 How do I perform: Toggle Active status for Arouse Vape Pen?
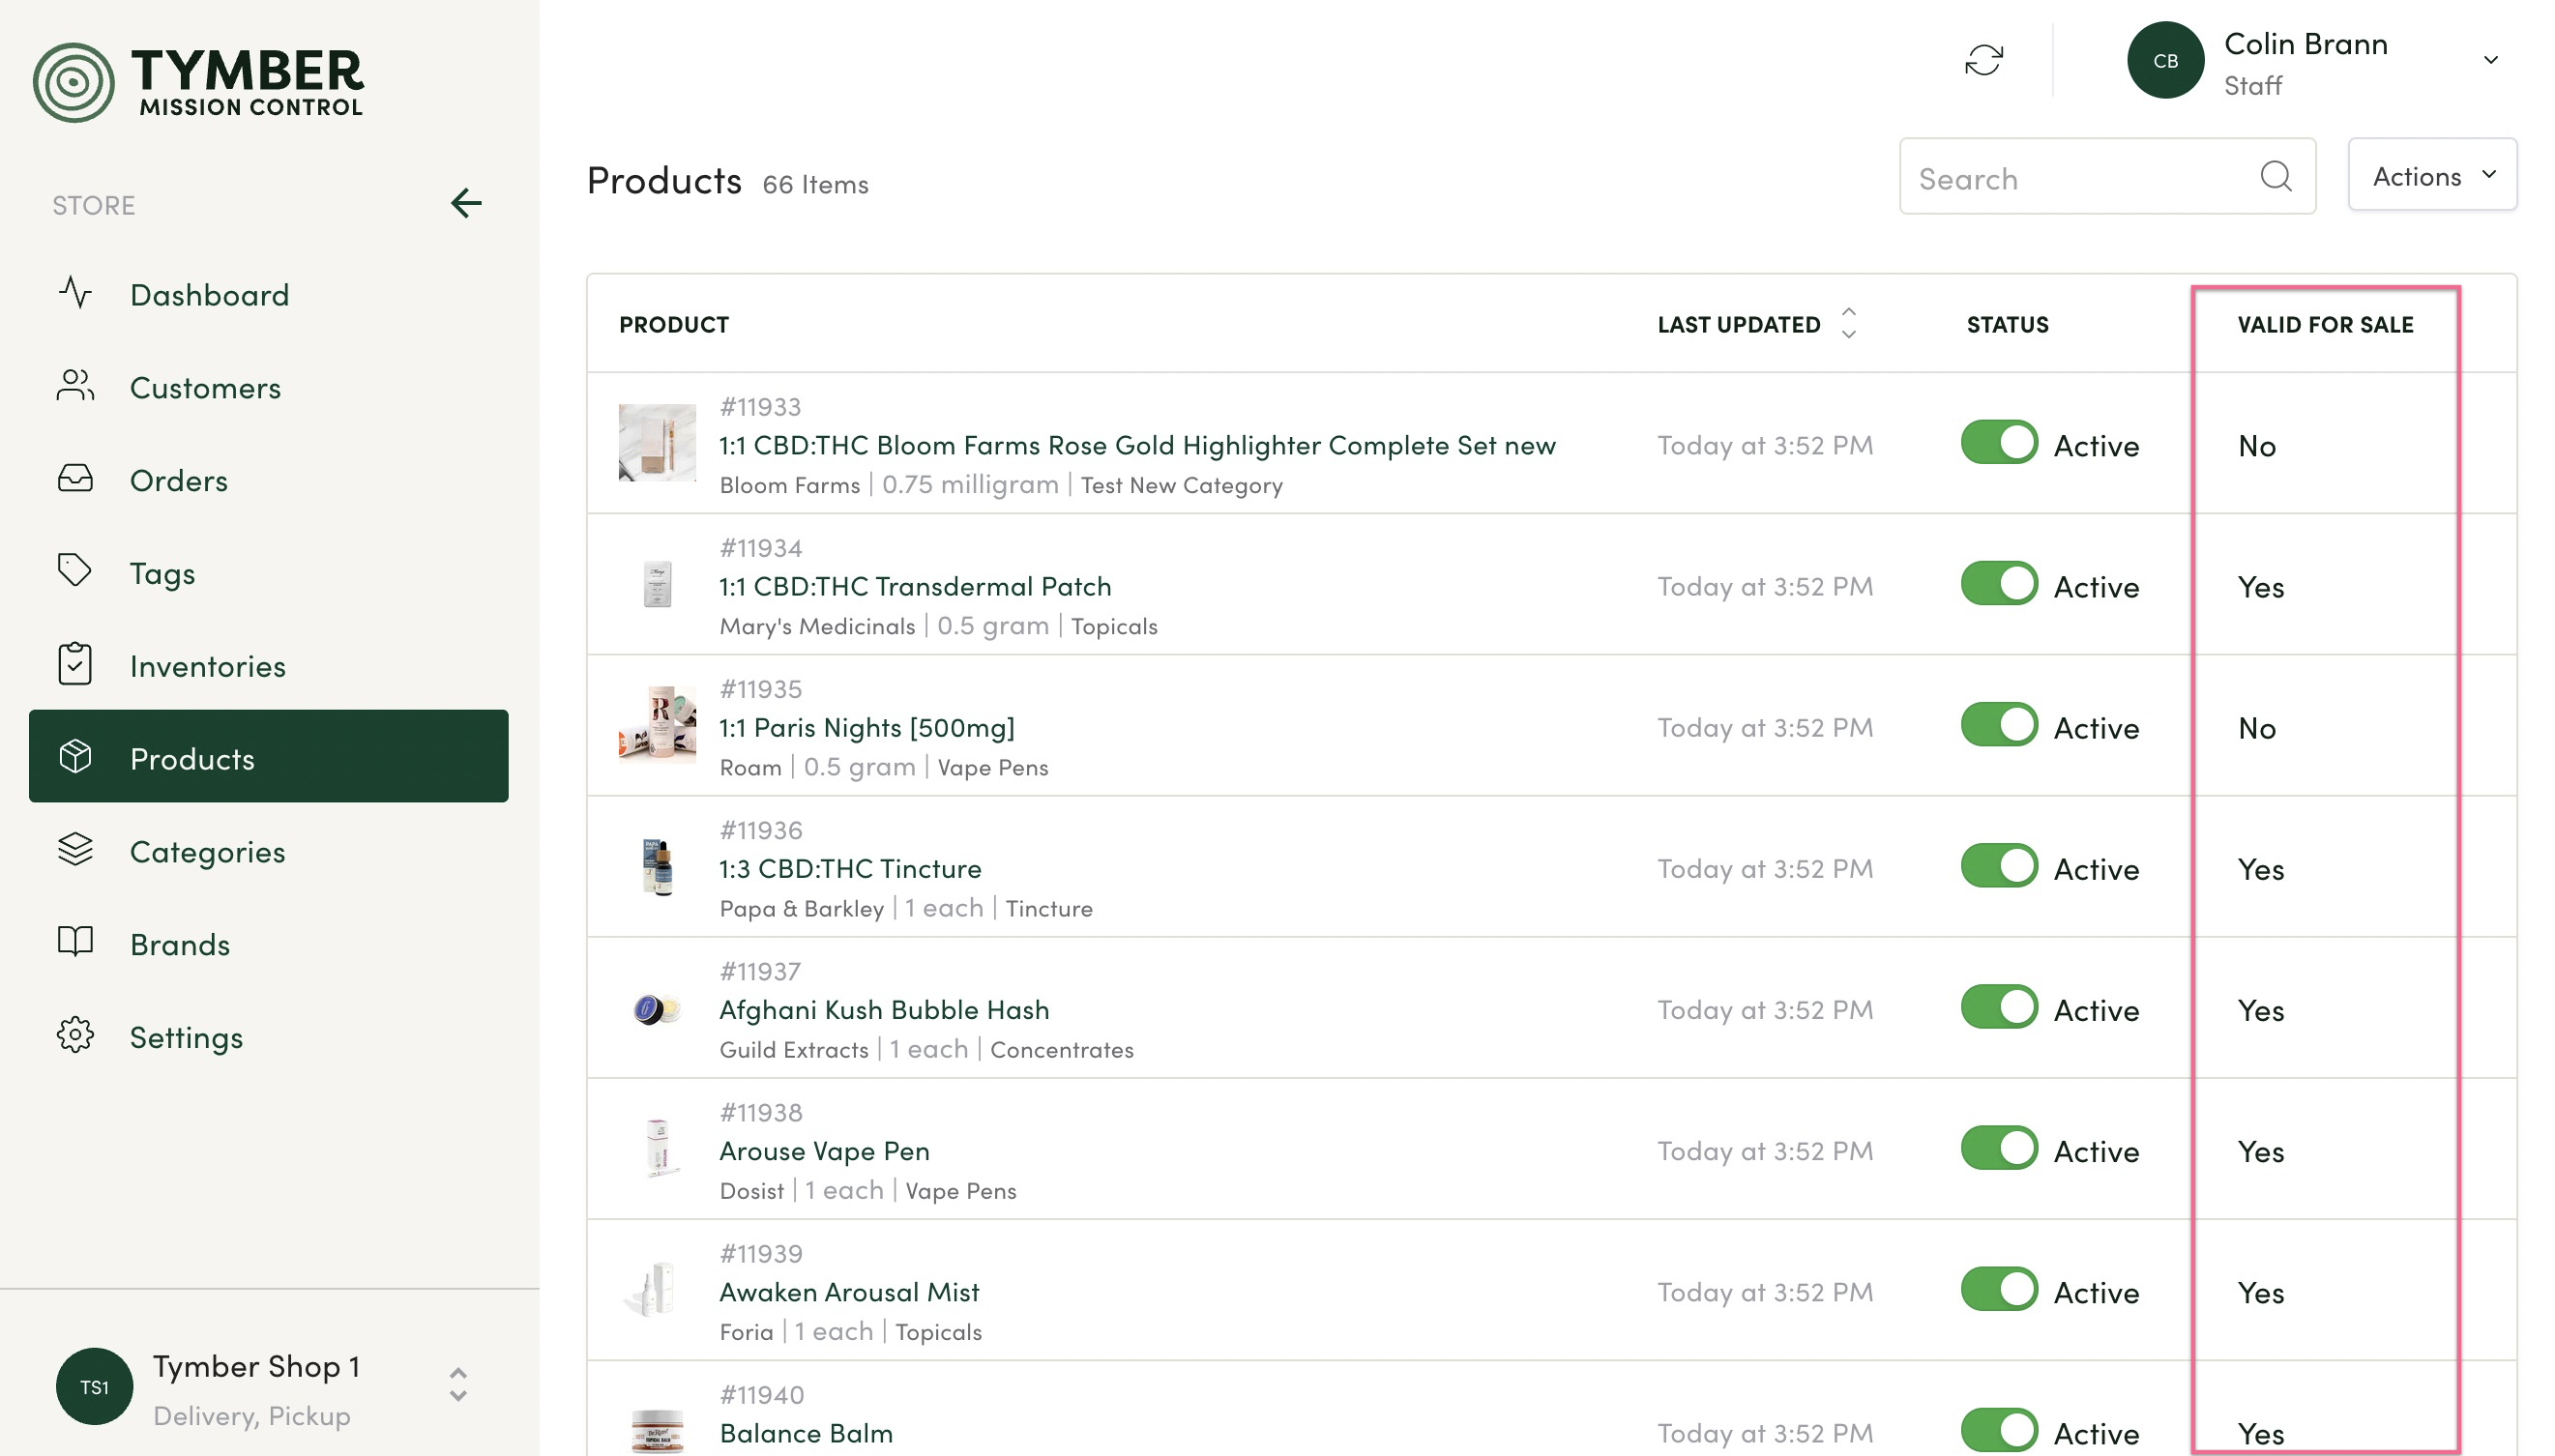pos(1999,1147)
